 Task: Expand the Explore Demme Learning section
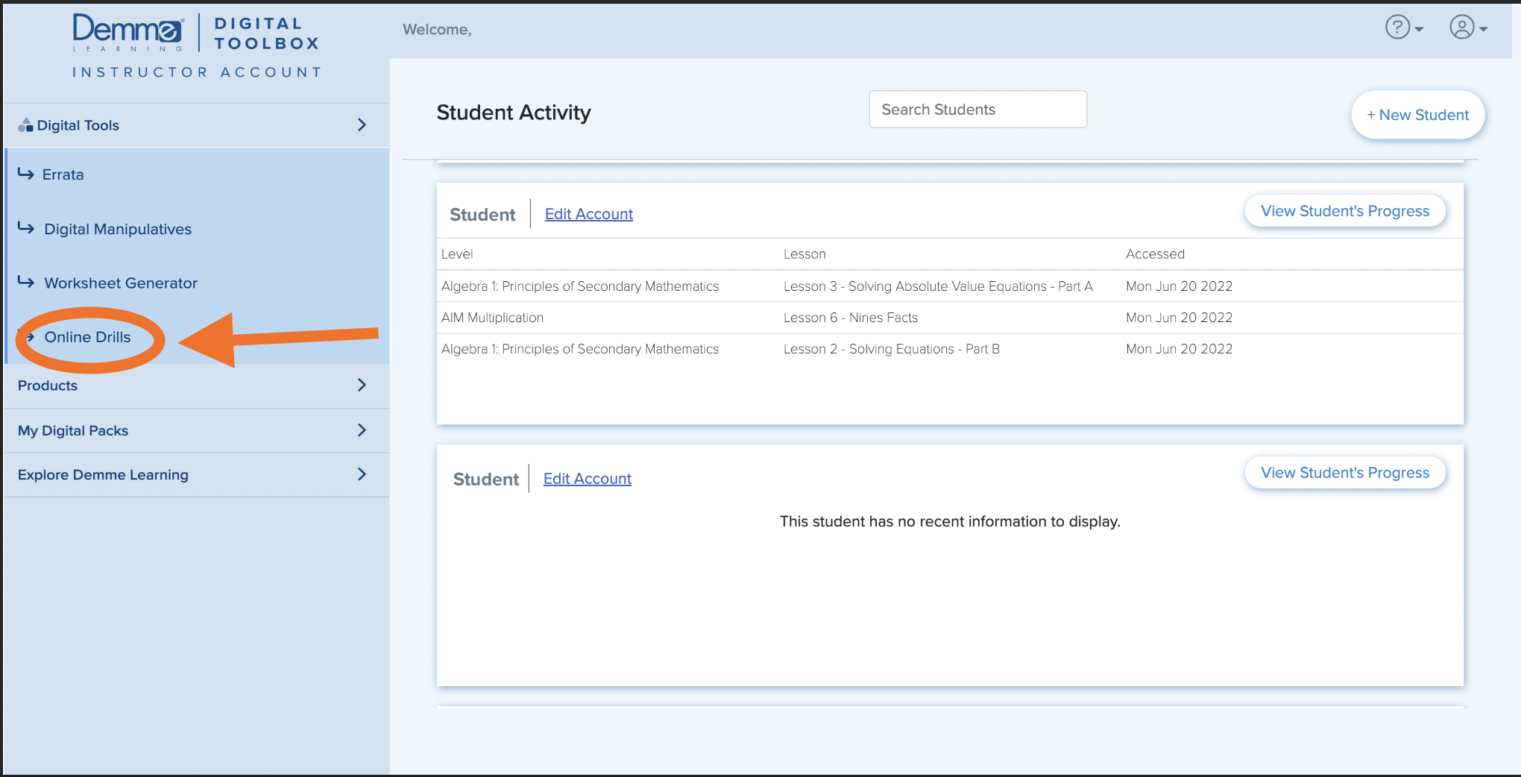click(363, 474)
